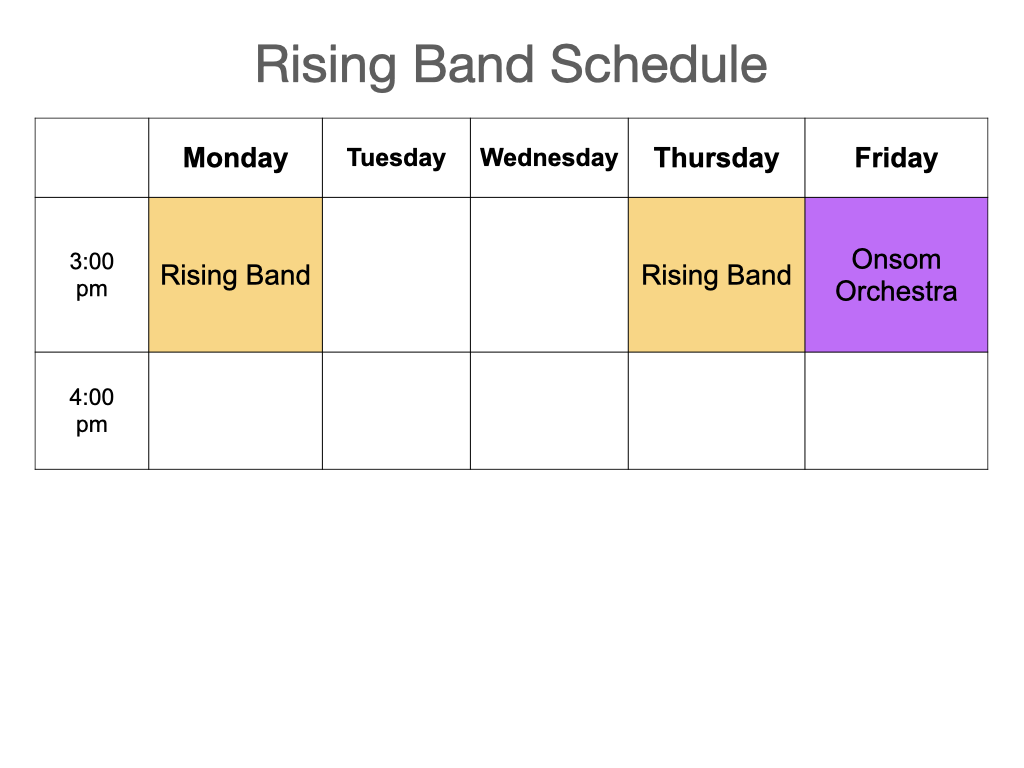Click the empty Monday 4:00 pm cell
Screen dimensions: 1024x768
coord(235,411)
